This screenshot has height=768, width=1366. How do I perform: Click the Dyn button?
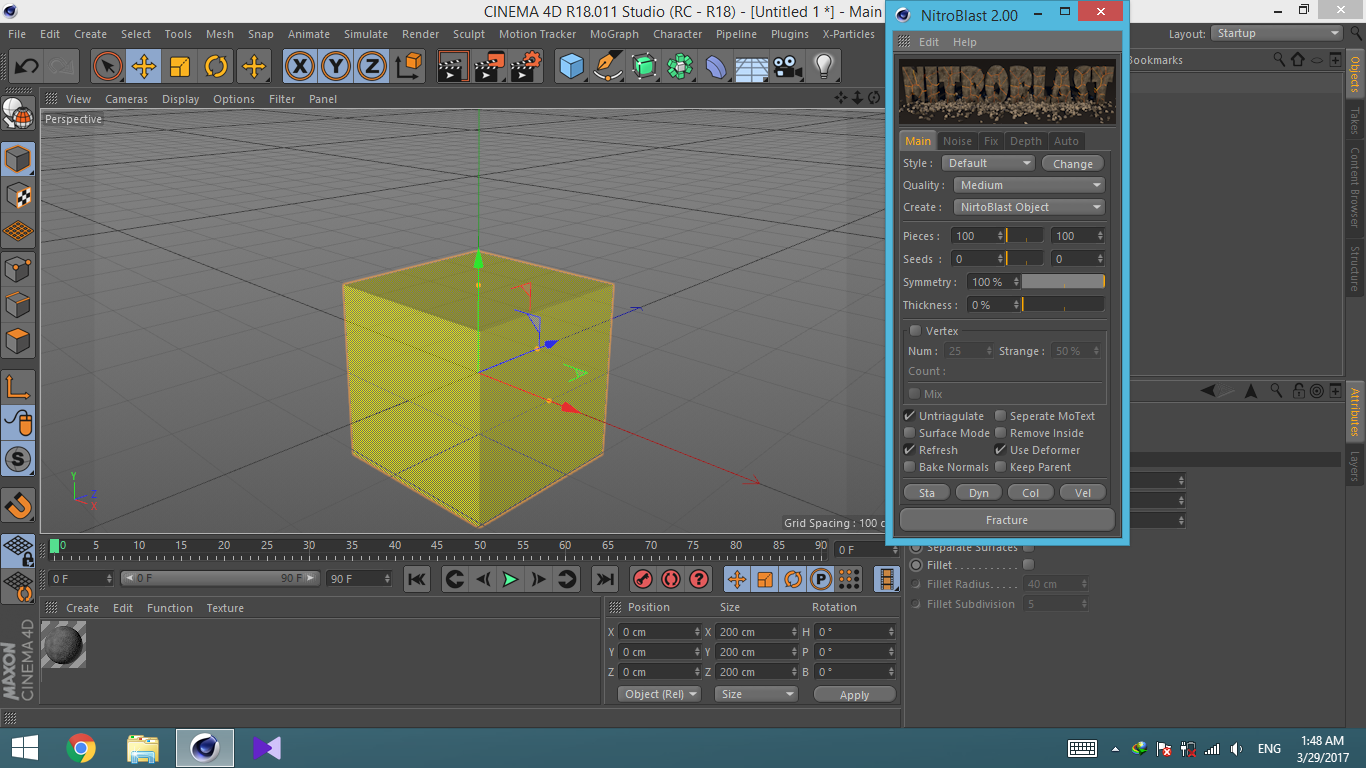click(x=979, y=492)
